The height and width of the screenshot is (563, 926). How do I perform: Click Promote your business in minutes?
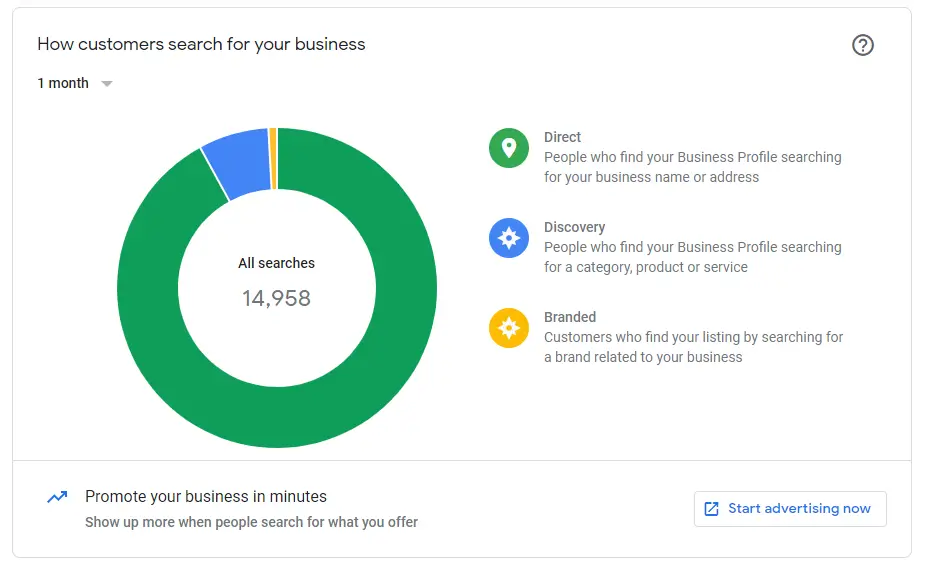tap(206, 496)
